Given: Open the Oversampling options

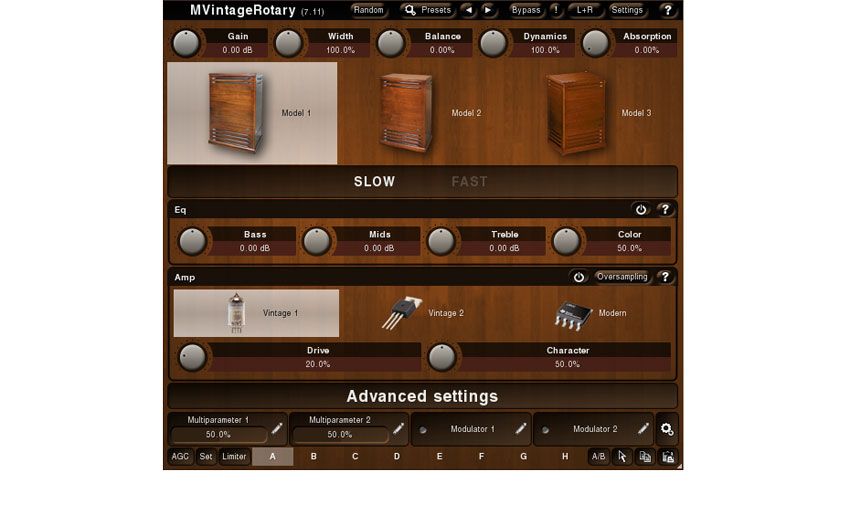Looking at the screenshot, I should point(622,277).
